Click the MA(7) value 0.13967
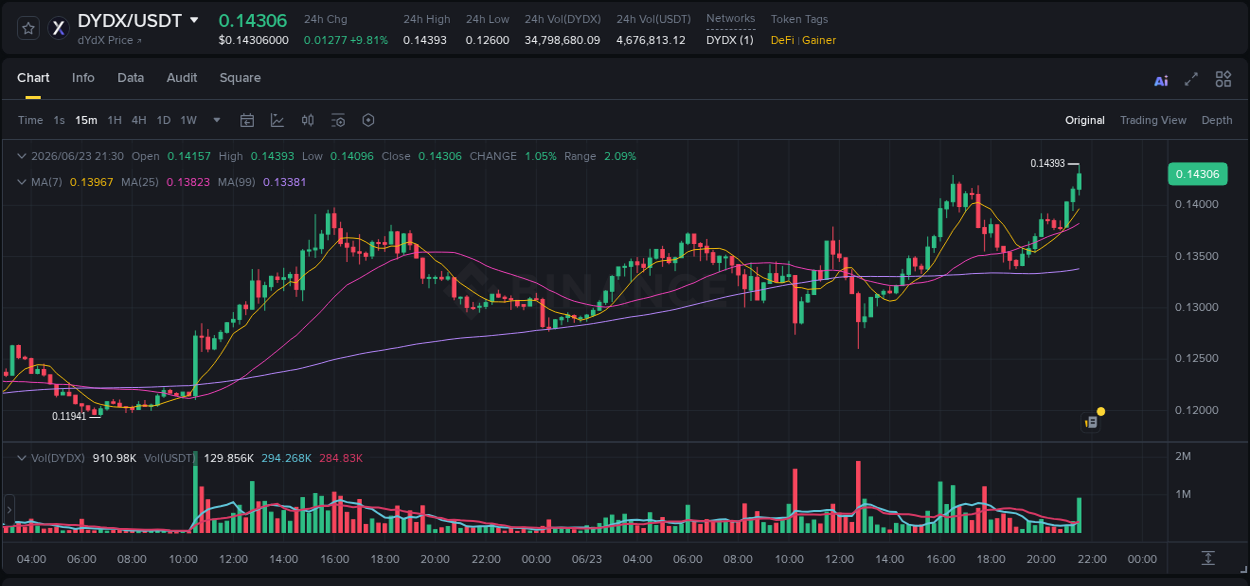Viewport: 1250px width, 586px height. (x=91, y=182)
